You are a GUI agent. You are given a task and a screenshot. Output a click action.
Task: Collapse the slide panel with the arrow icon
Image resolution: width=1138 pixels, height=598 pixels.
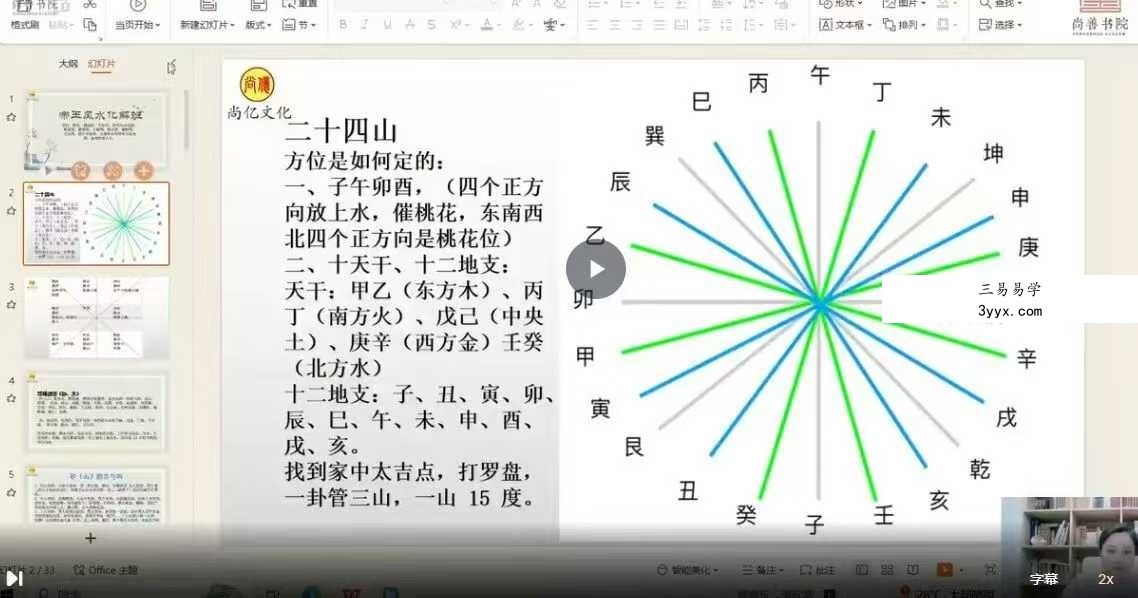[x=171, y=67]
